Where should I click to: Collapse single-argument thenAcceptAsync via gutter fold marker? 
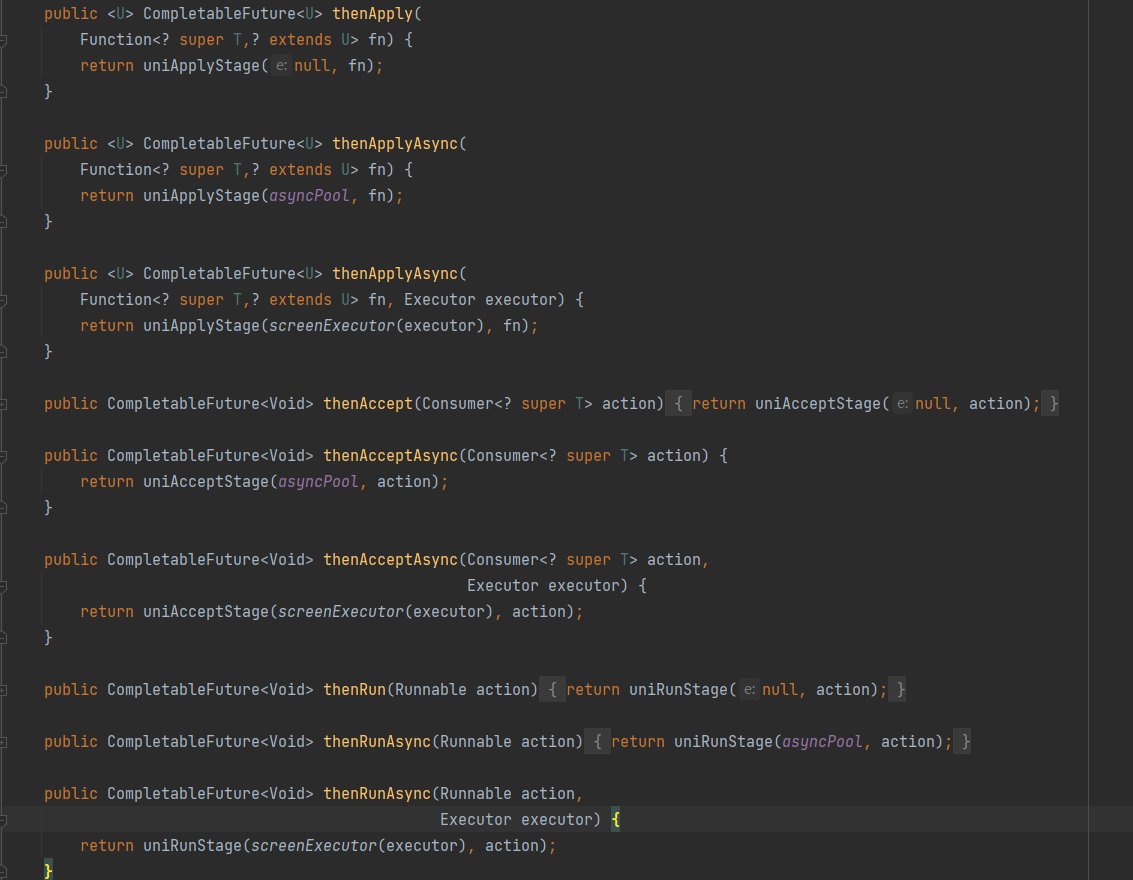click(x=4, y=457)
